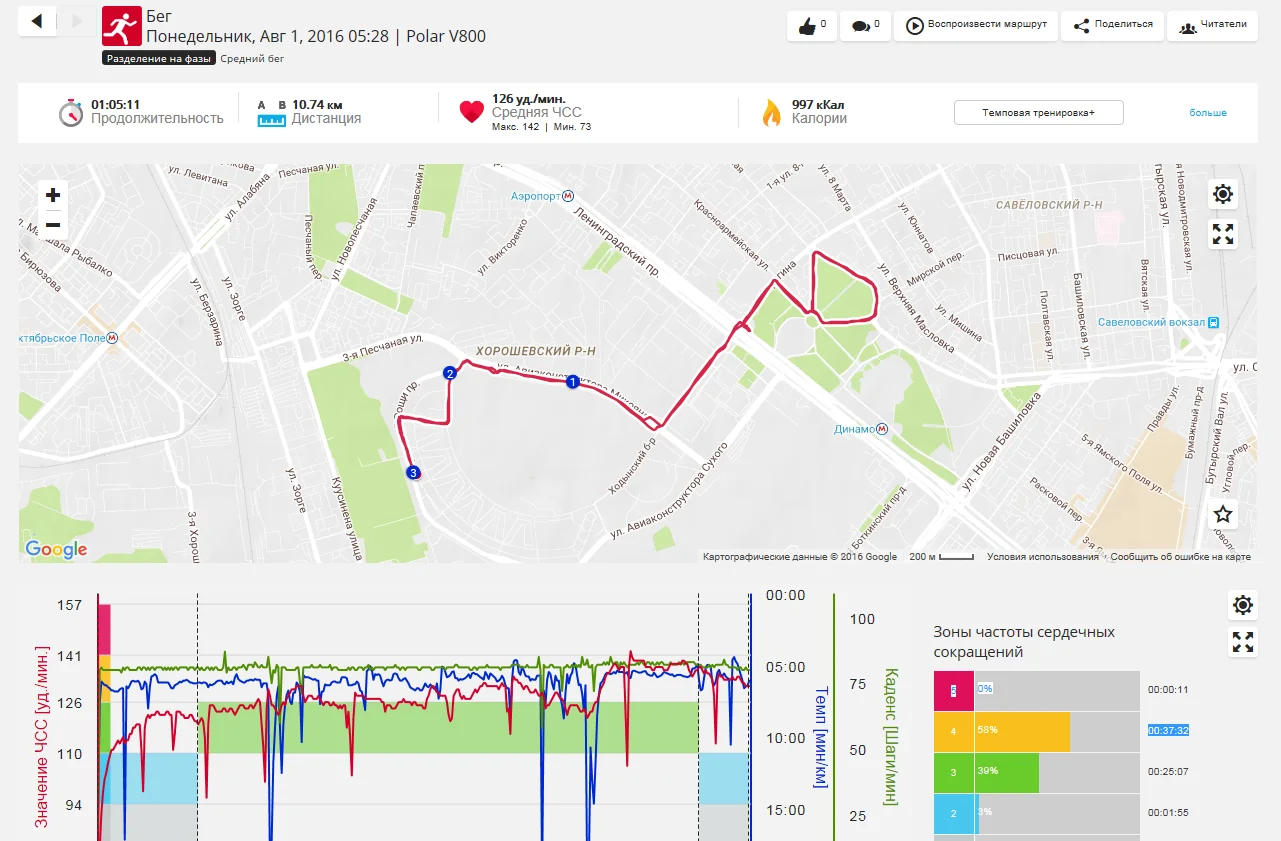The width and height of the screenshot is (1281, 841).
Task: Click the ХОРОШЕВСКИЙ Р-Н map label
Action: point(536,352)
